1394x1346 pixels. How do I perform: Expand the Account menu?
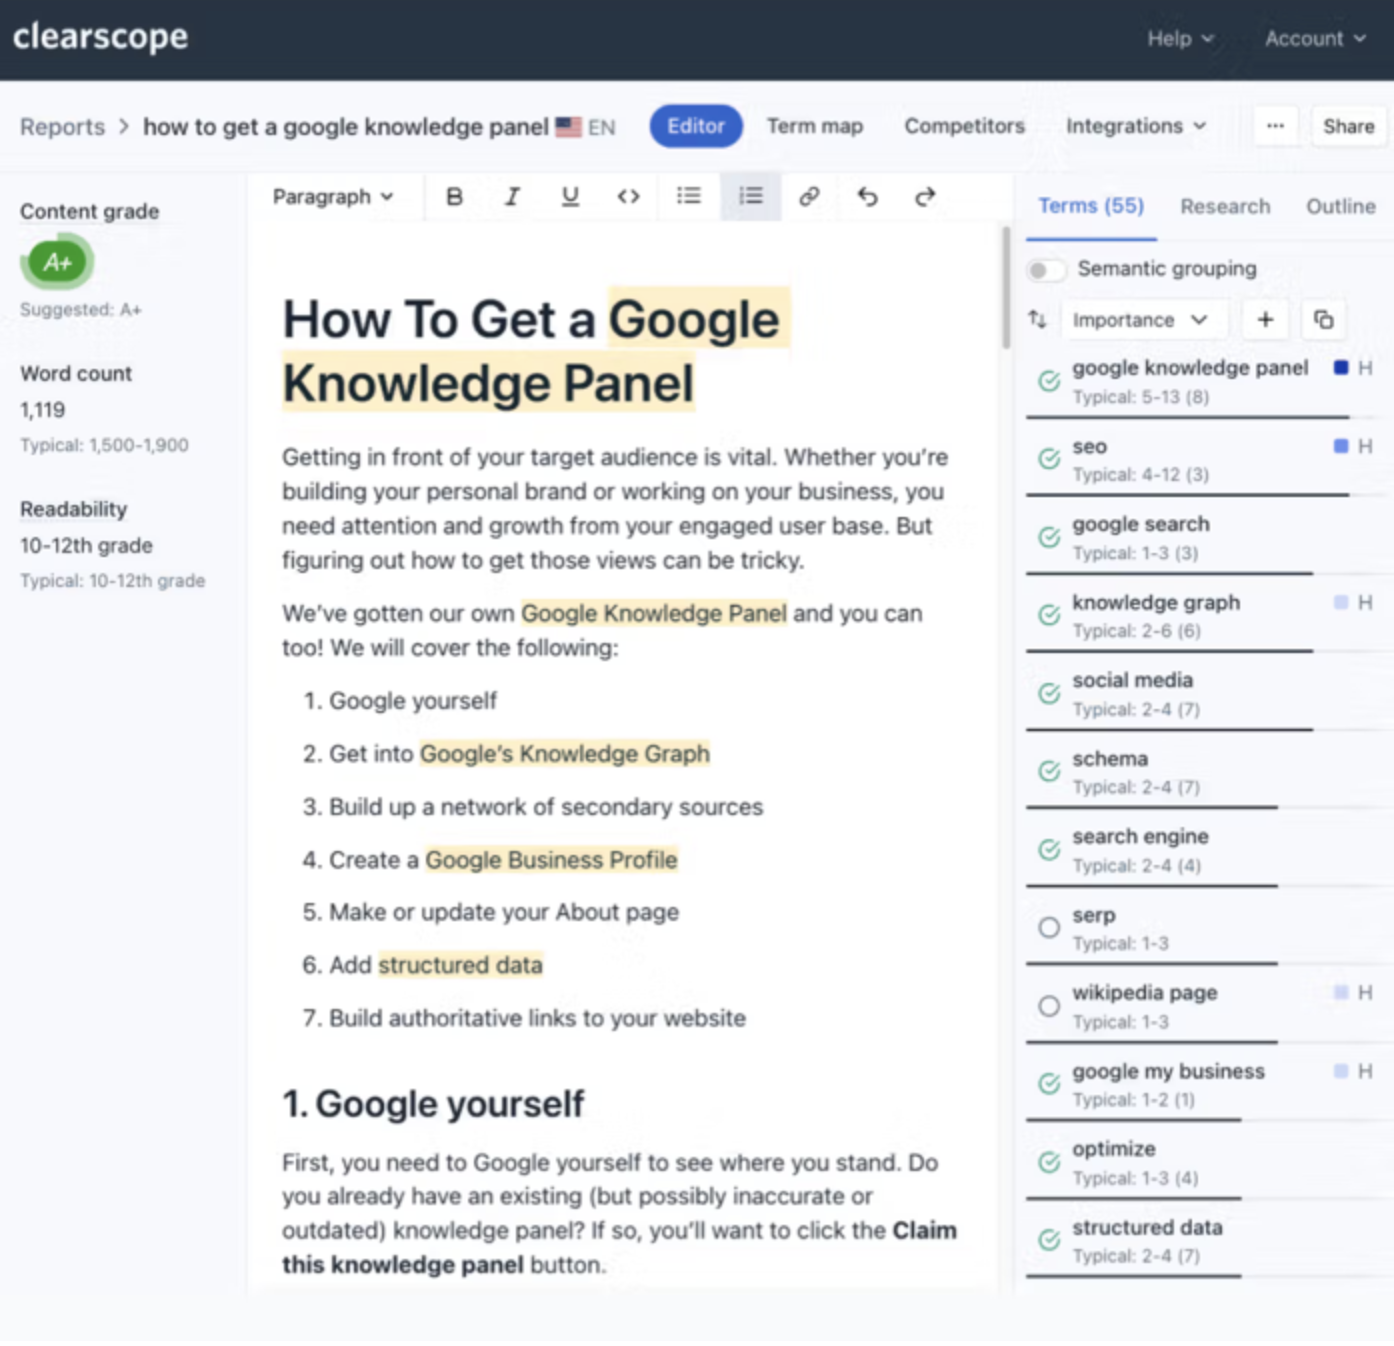[1315, 39]
